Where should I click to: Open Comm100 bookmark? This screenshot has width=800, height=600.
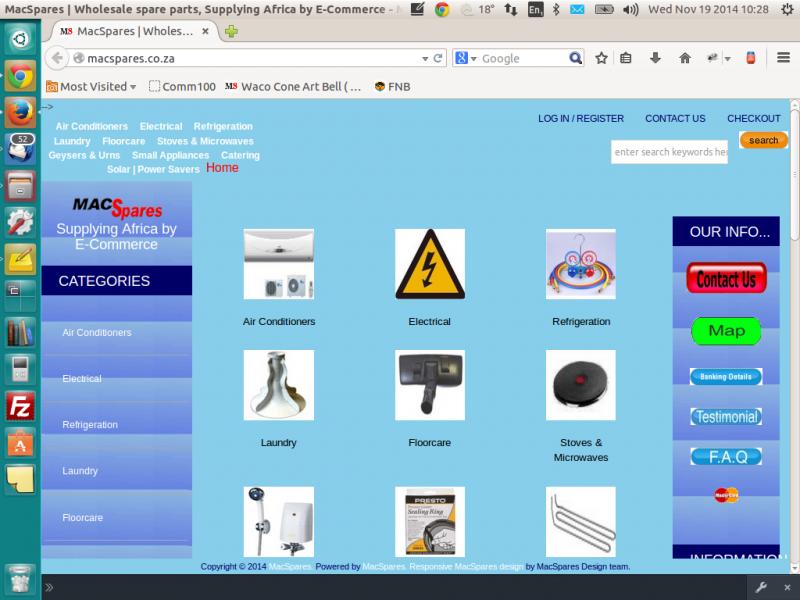[182, 87]
